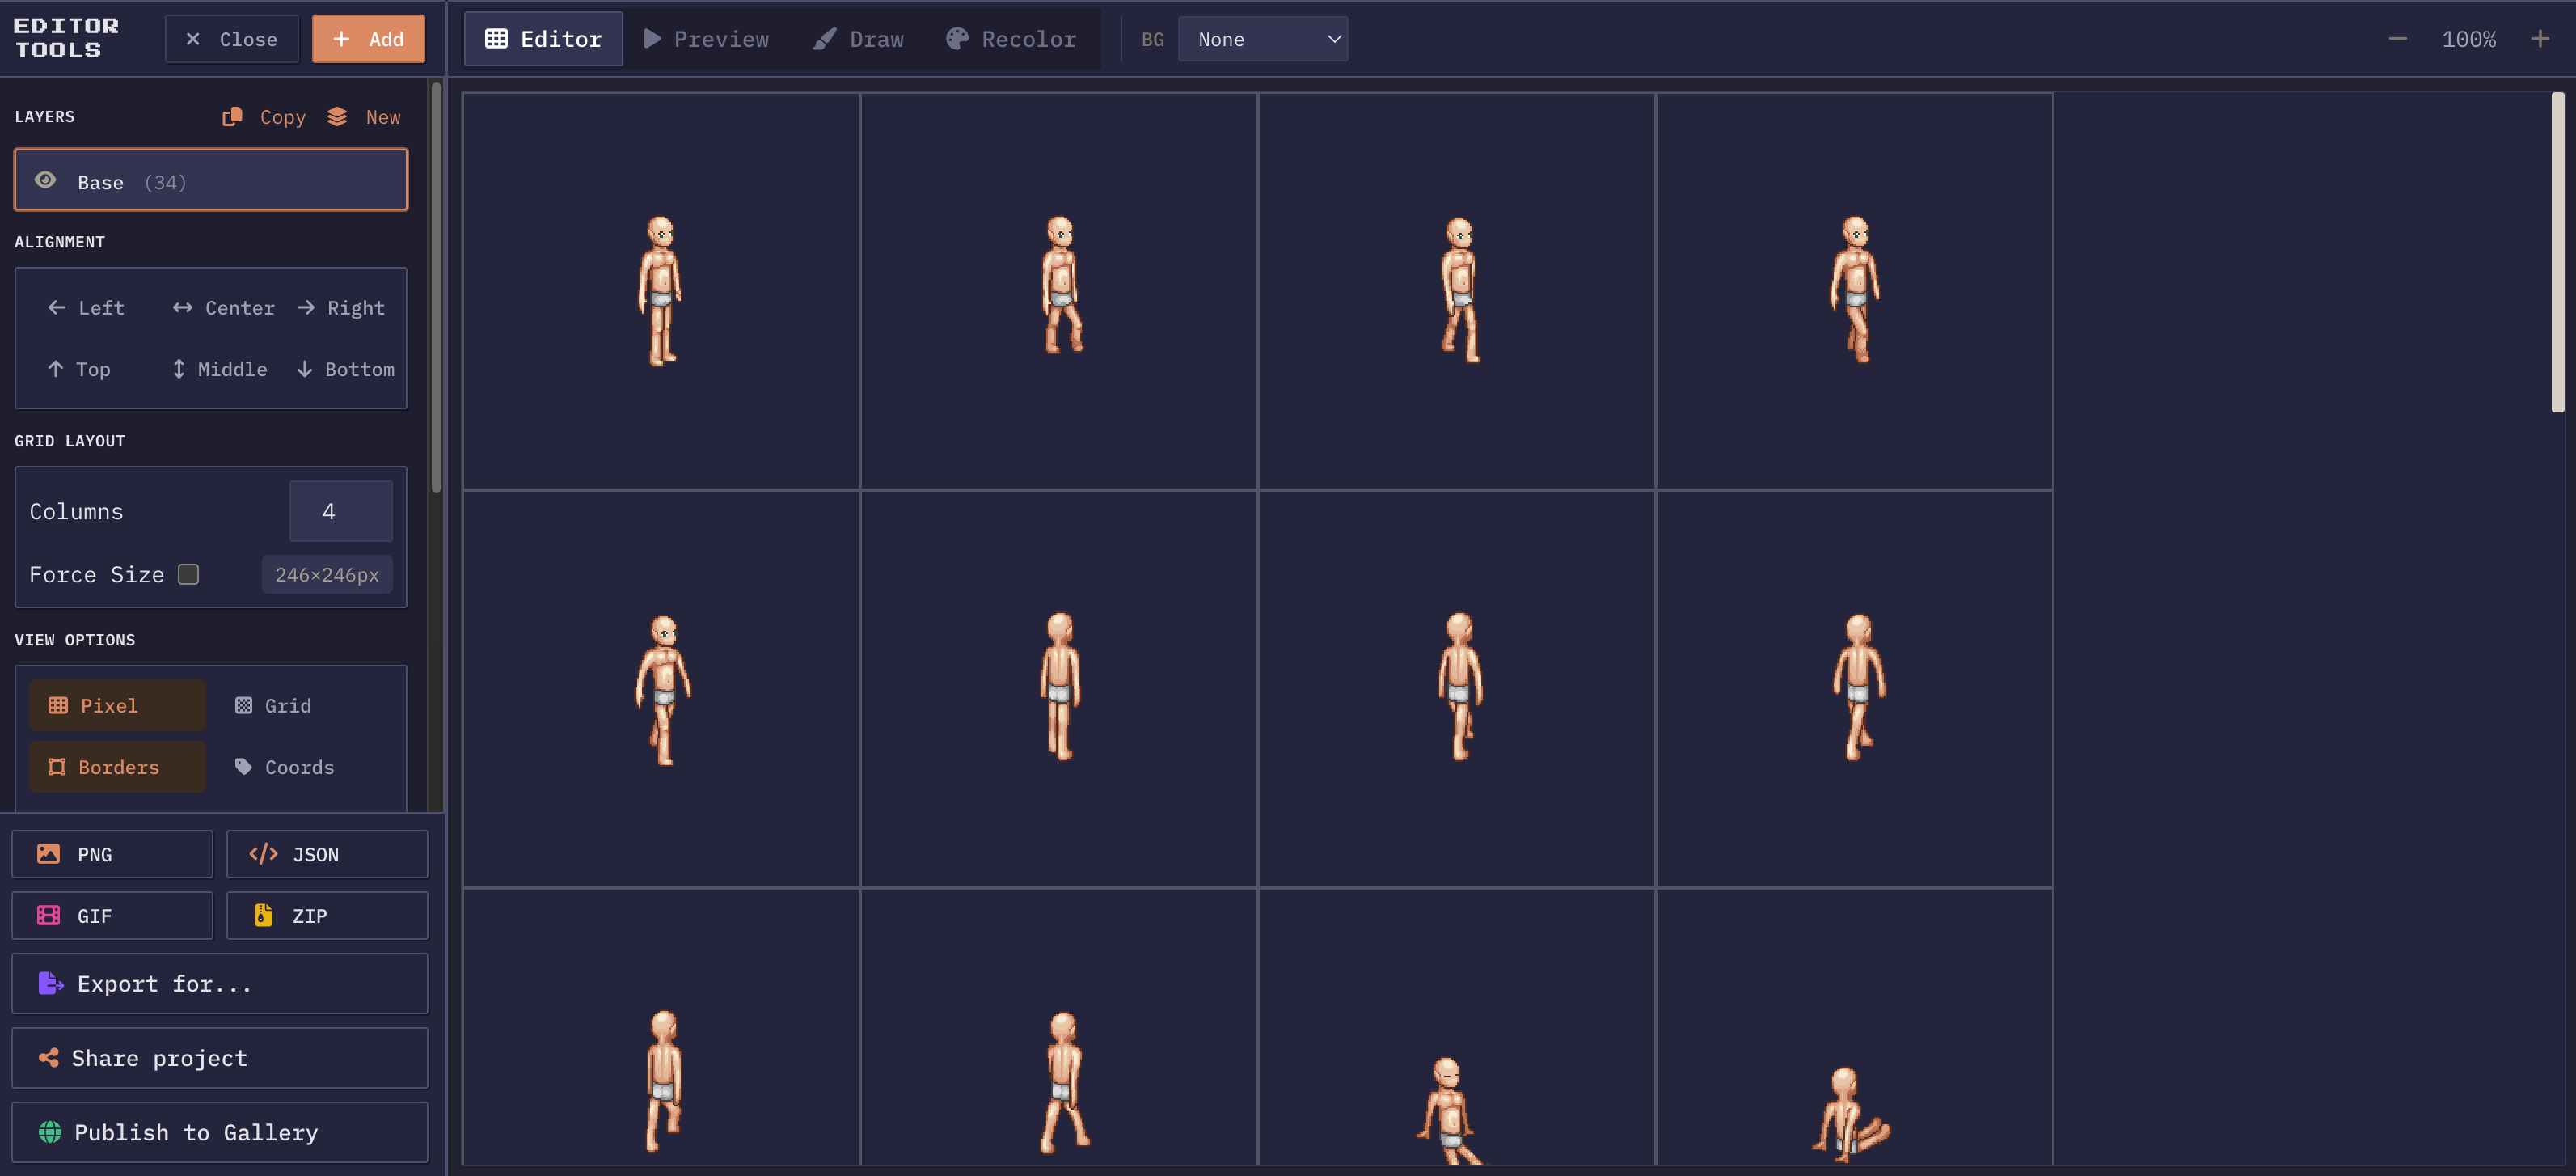The image size is (2576, 1176).
Task: Click Share project
Action: (x=220, y=1058)
